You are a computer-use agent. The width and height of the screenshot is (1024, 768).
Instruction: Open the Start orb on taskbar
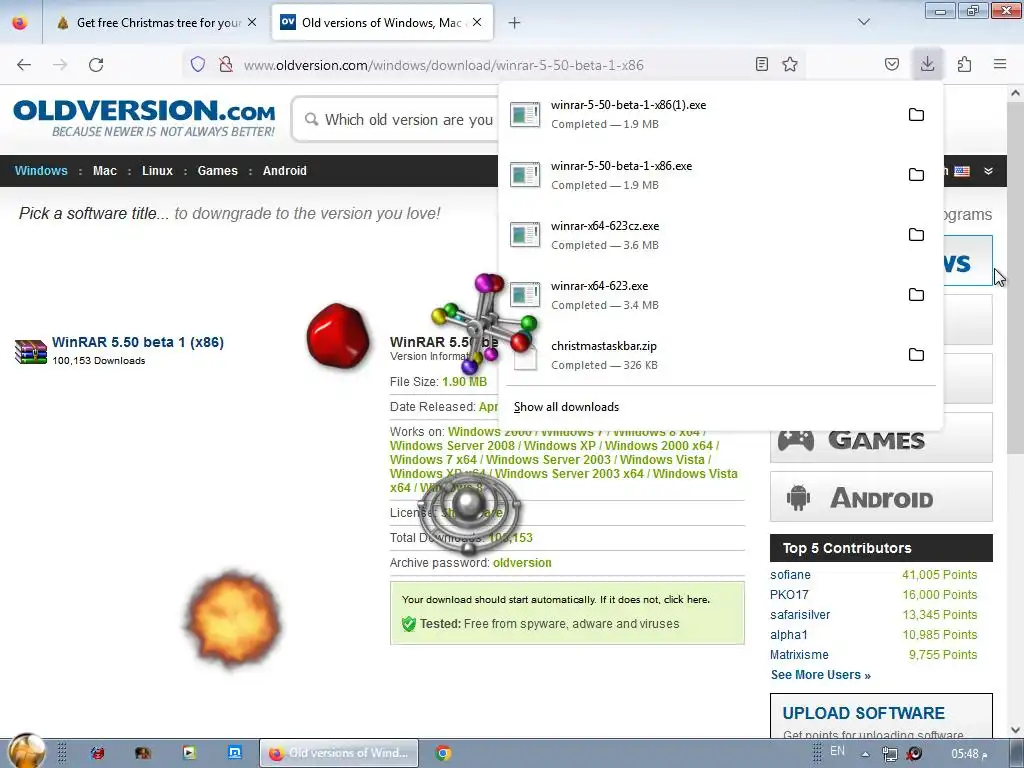pos(27,751)
